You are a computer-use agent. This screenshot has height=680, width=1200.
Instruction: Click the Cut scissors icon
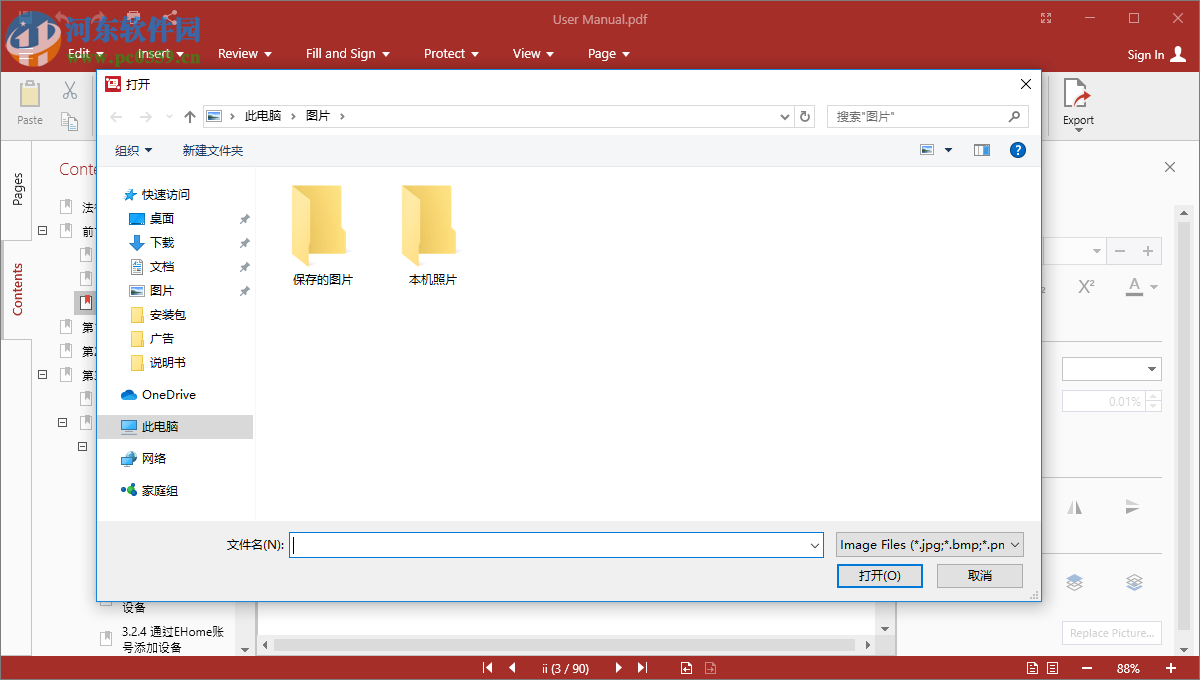(69, 90)
